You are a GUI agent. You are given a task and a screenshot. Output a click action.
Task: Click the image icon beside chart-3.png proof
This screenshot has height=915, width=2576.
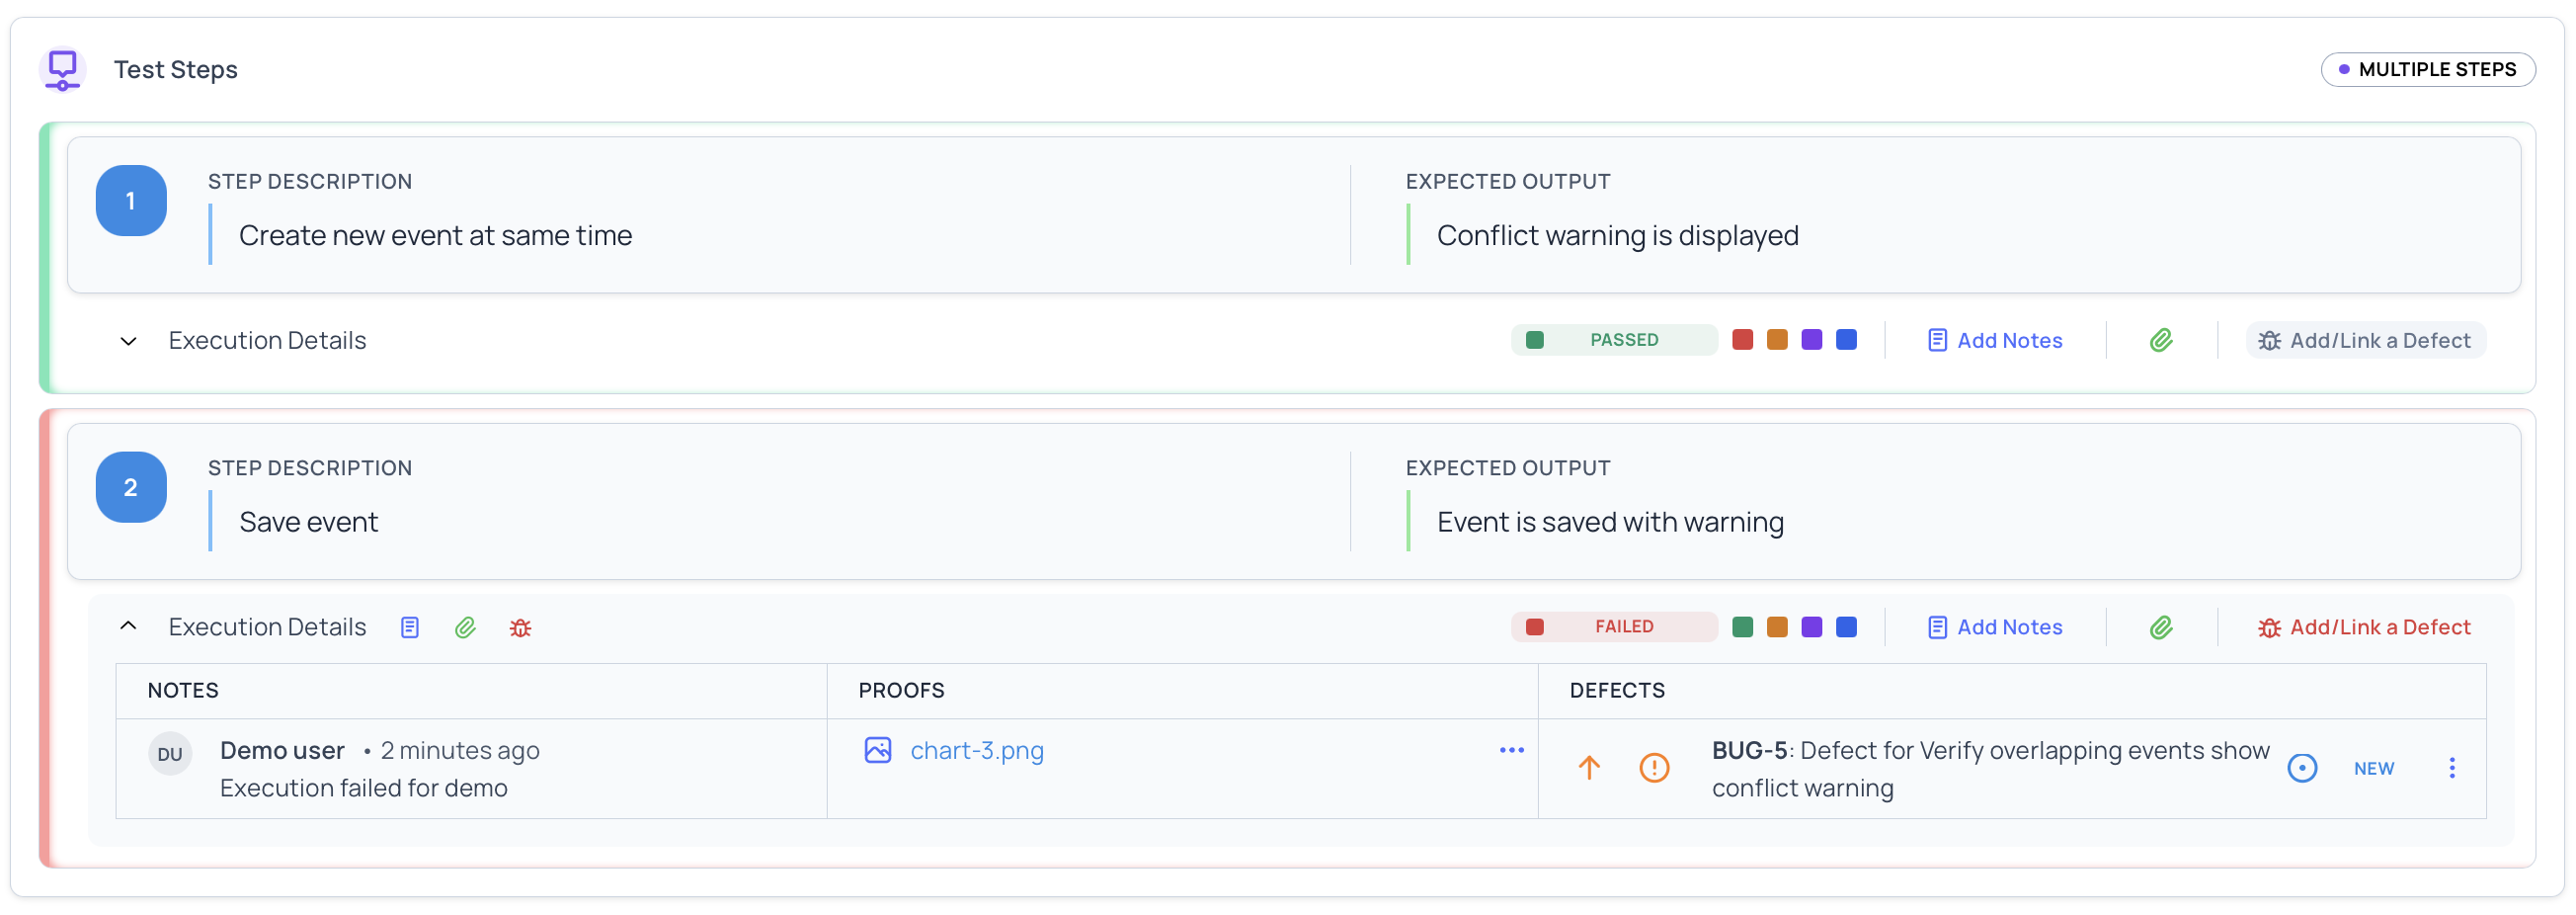(877, 750)
